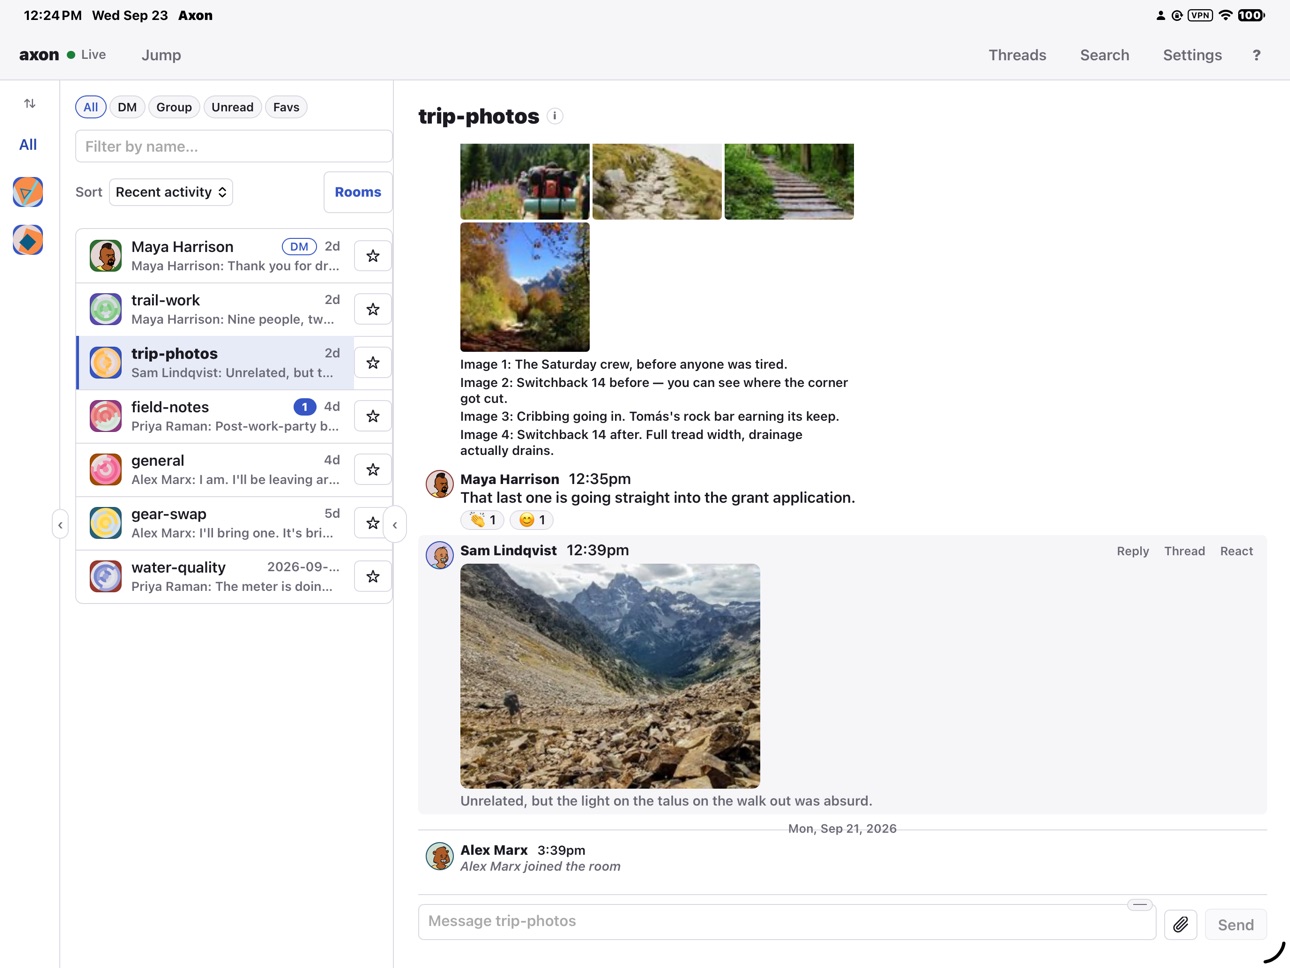Click the Message trip-photos input box

pyautogui.click(x=787, y=921)
